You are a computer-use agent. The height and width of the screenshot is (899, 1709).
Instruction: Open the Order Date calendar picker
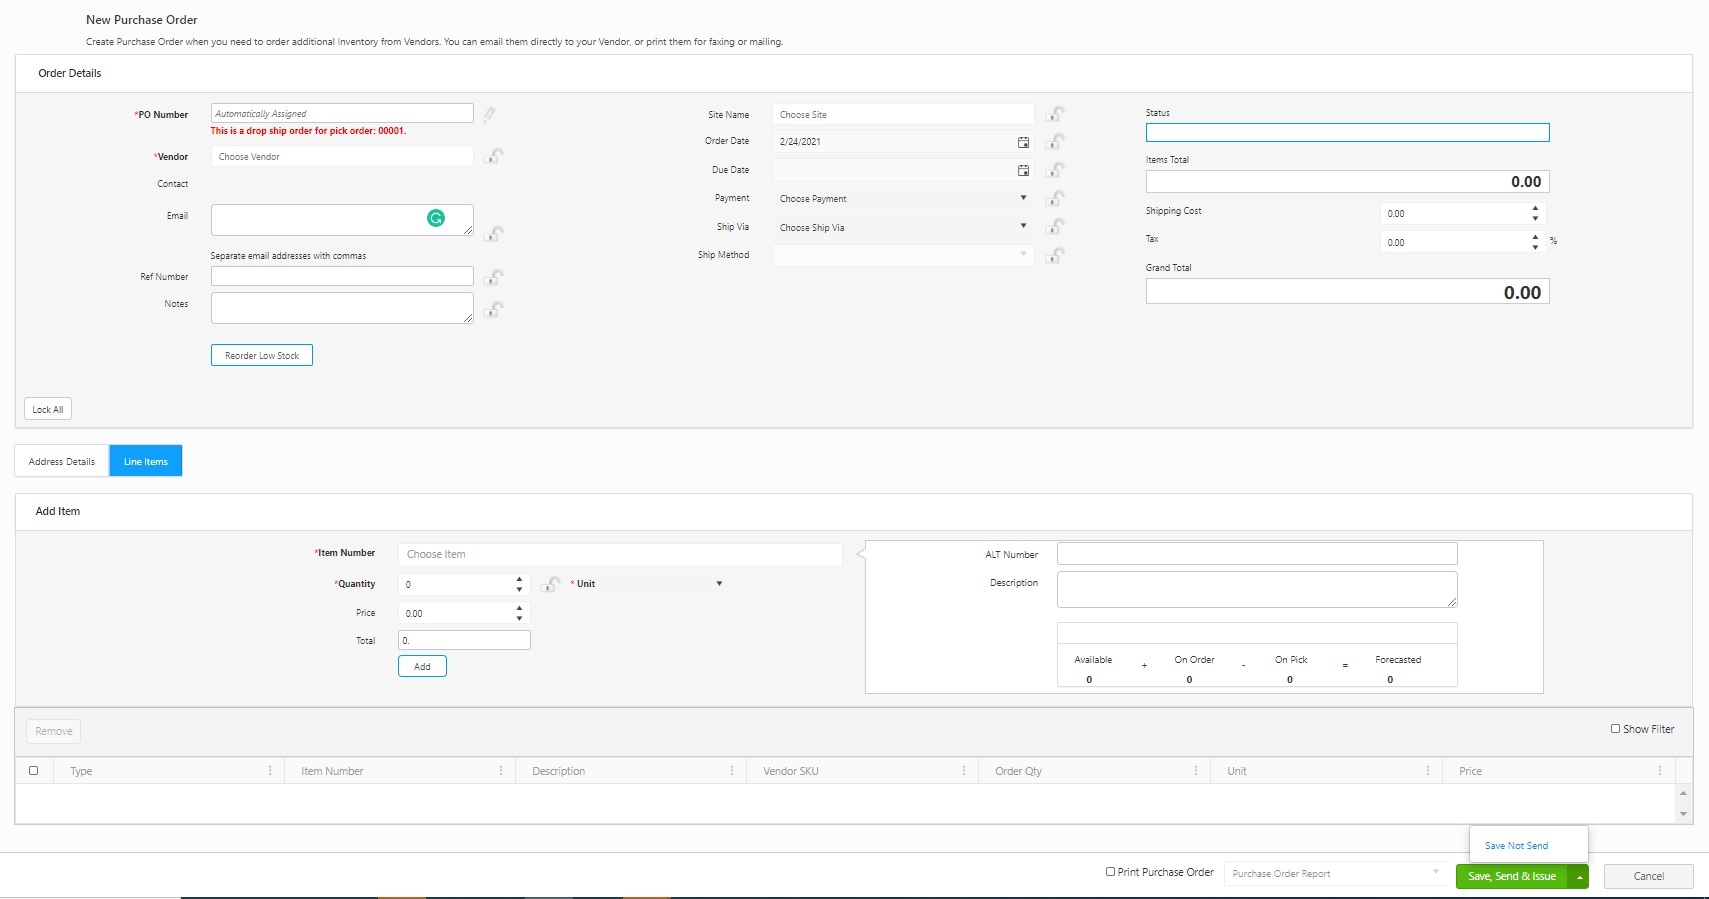(1023, 142)
